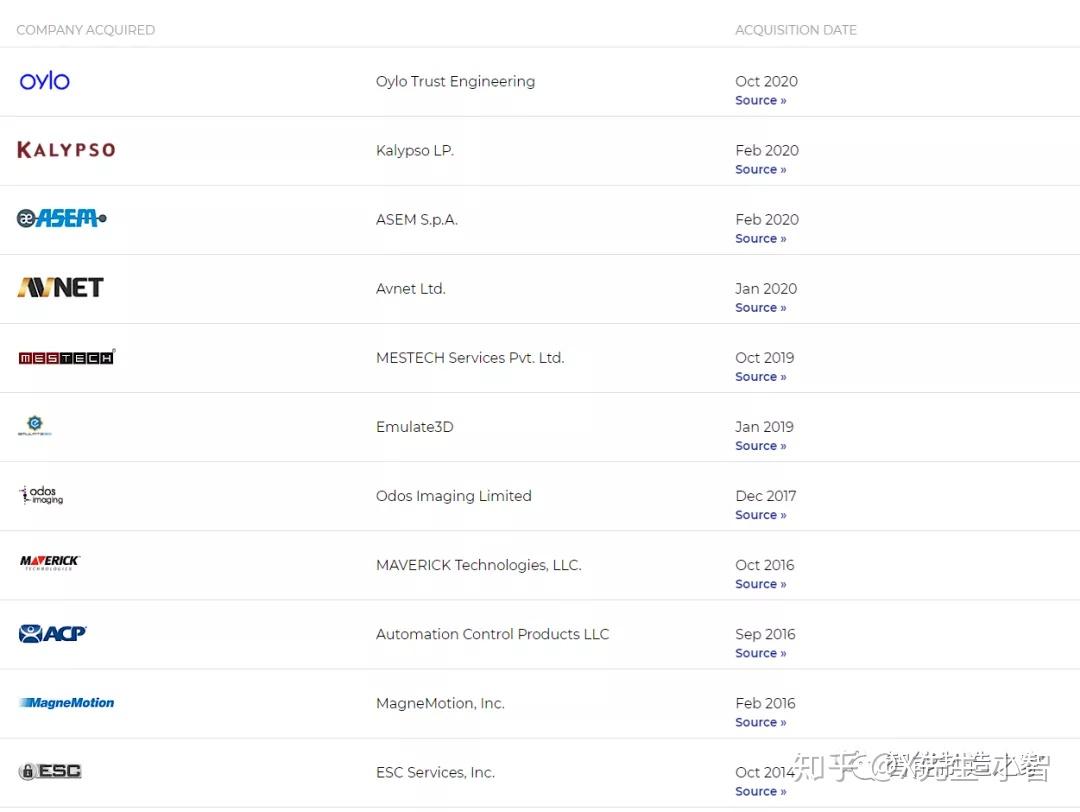Open Source link for MAVERICK Oct 2016
This screenshot has width=1080, height=812.
point(760,584)
